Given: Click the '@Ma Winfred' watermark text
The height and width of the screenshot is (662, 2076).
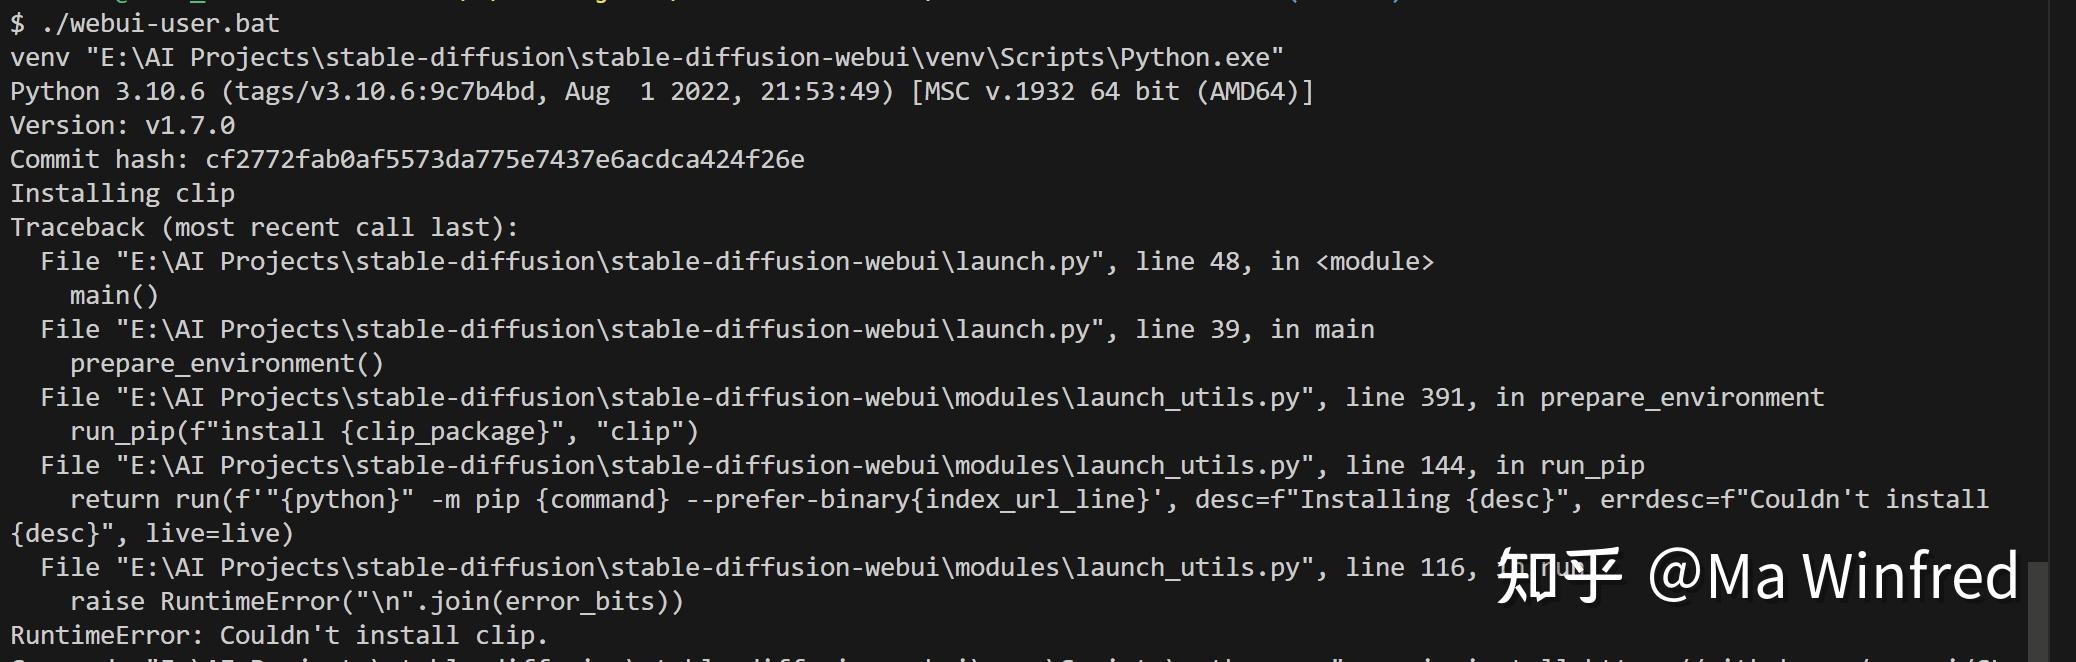Looking at the screenshot, I should 1832,576.
